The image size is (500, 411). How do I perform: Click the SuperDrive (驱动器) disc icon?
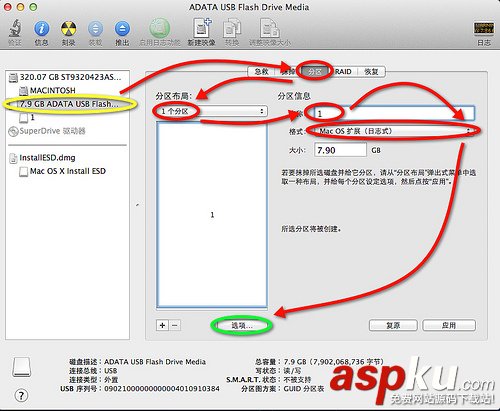pos(13,132)
